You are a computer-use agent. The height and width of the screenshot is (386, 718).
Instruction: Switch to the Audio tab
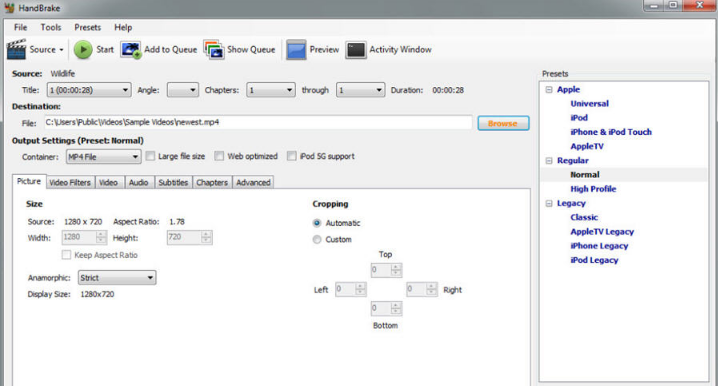(139, 182)
